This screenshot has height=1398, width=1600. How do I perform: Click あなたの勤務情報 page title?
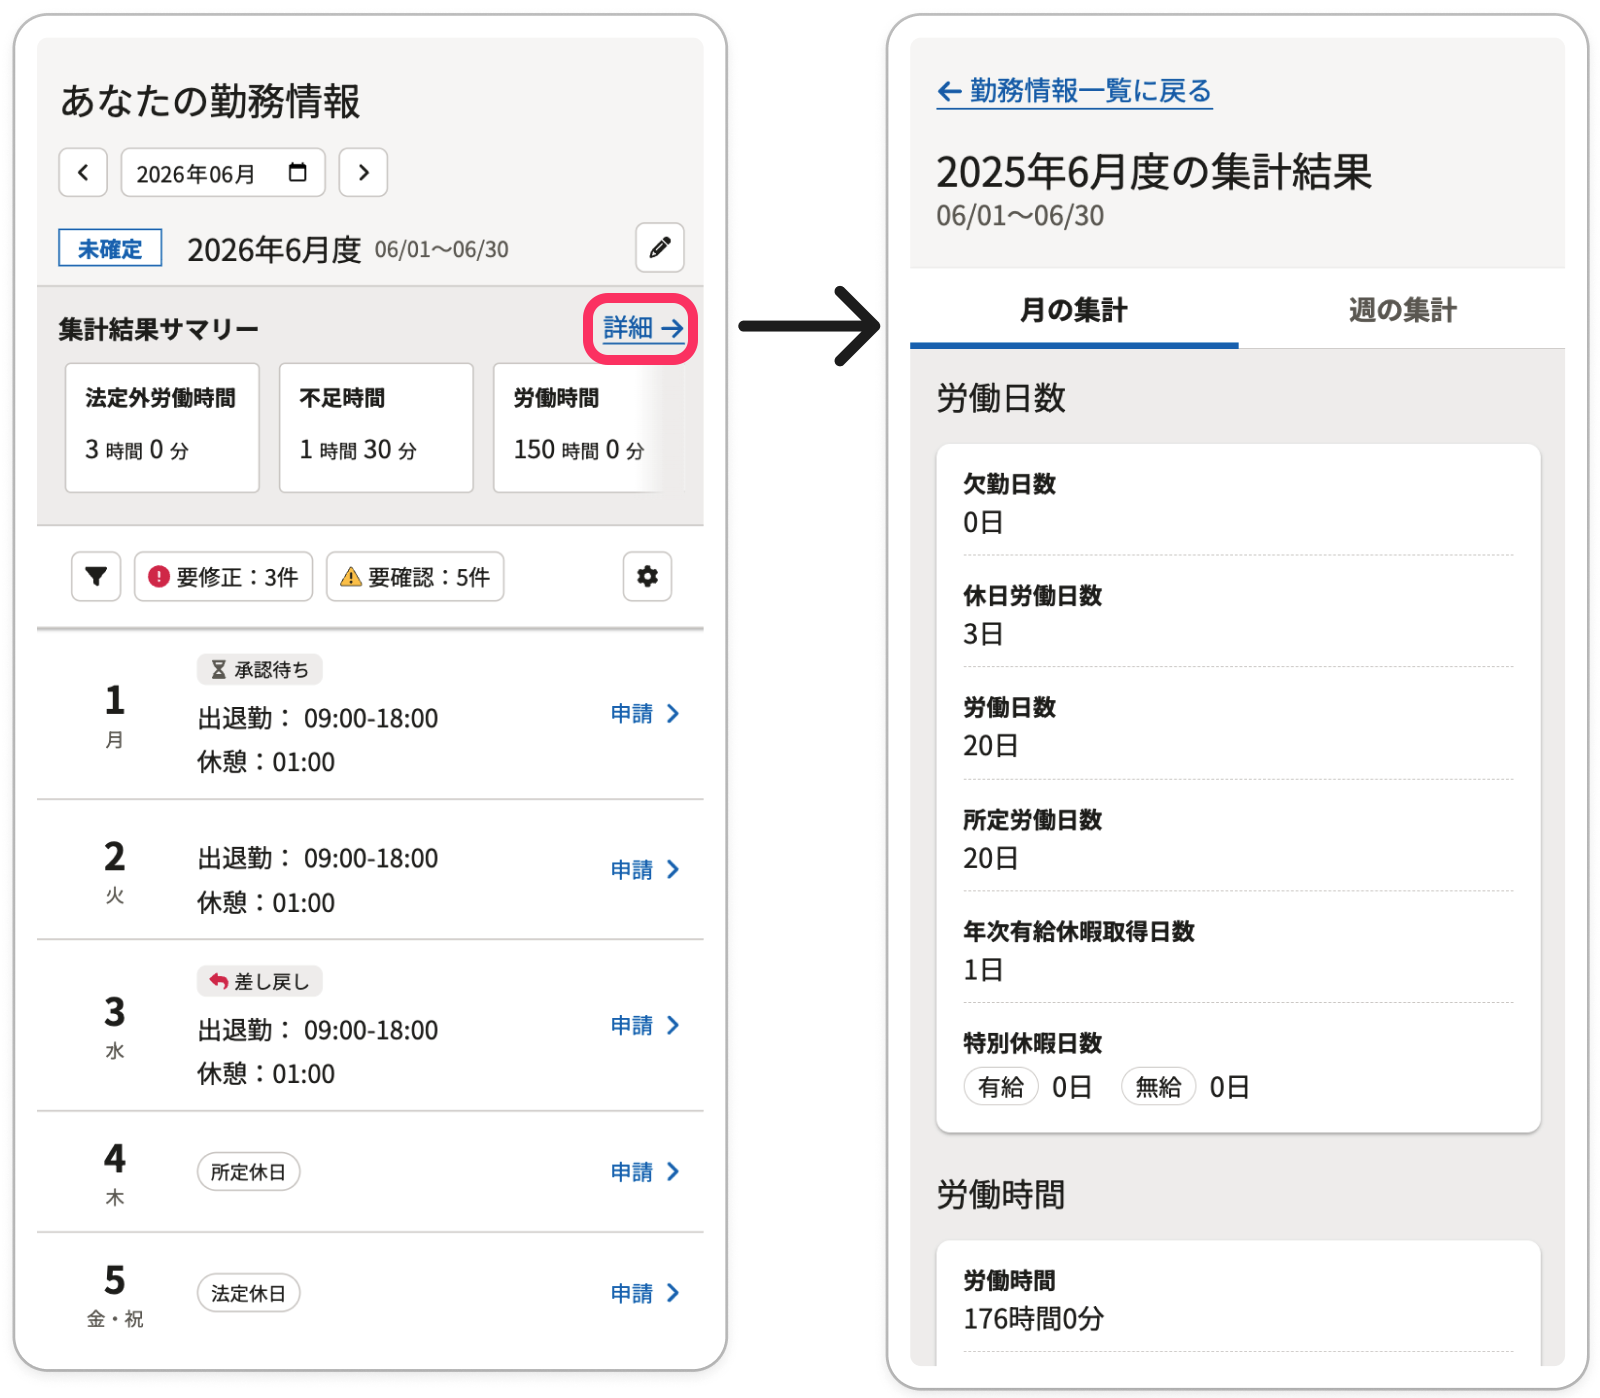tap(210, 101)
